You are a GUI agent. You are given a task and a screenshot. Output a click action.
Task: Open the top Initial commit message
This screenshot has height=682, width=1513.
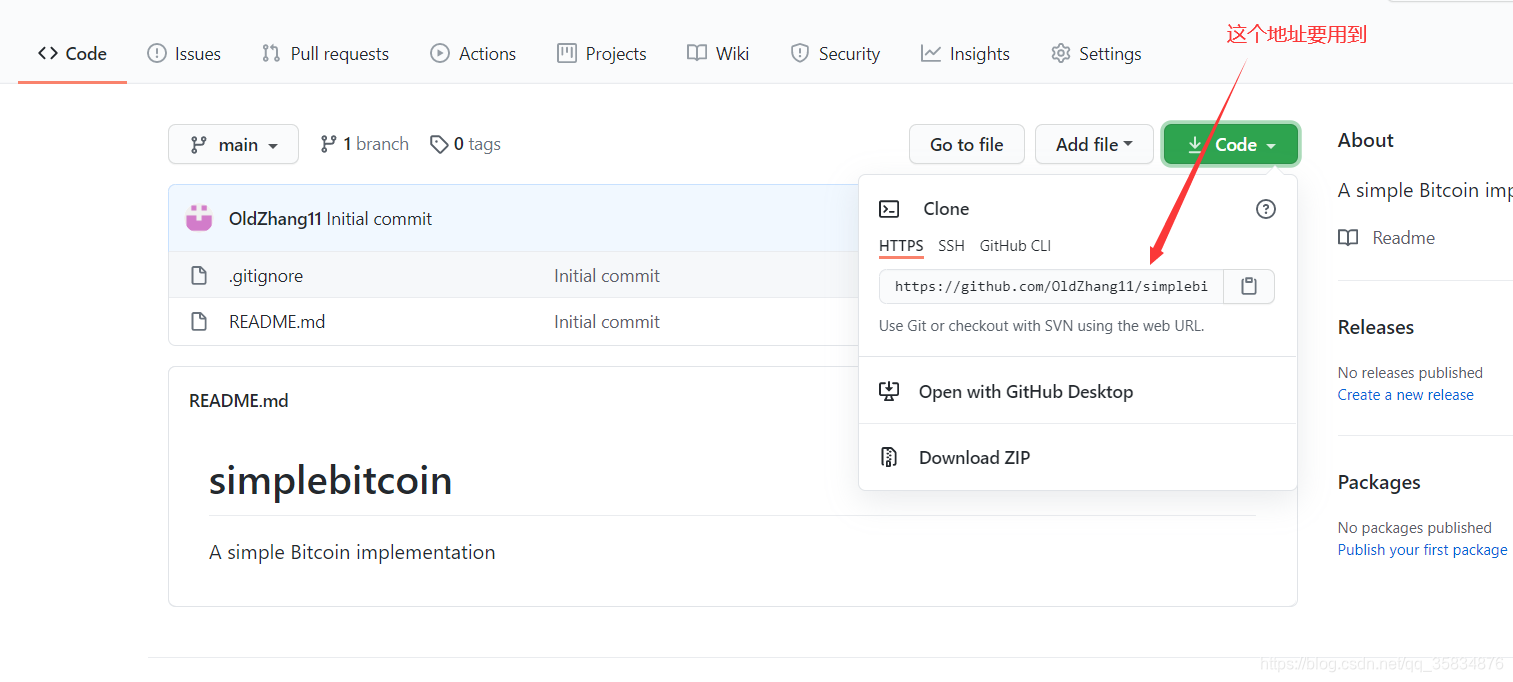pos(379,219)
